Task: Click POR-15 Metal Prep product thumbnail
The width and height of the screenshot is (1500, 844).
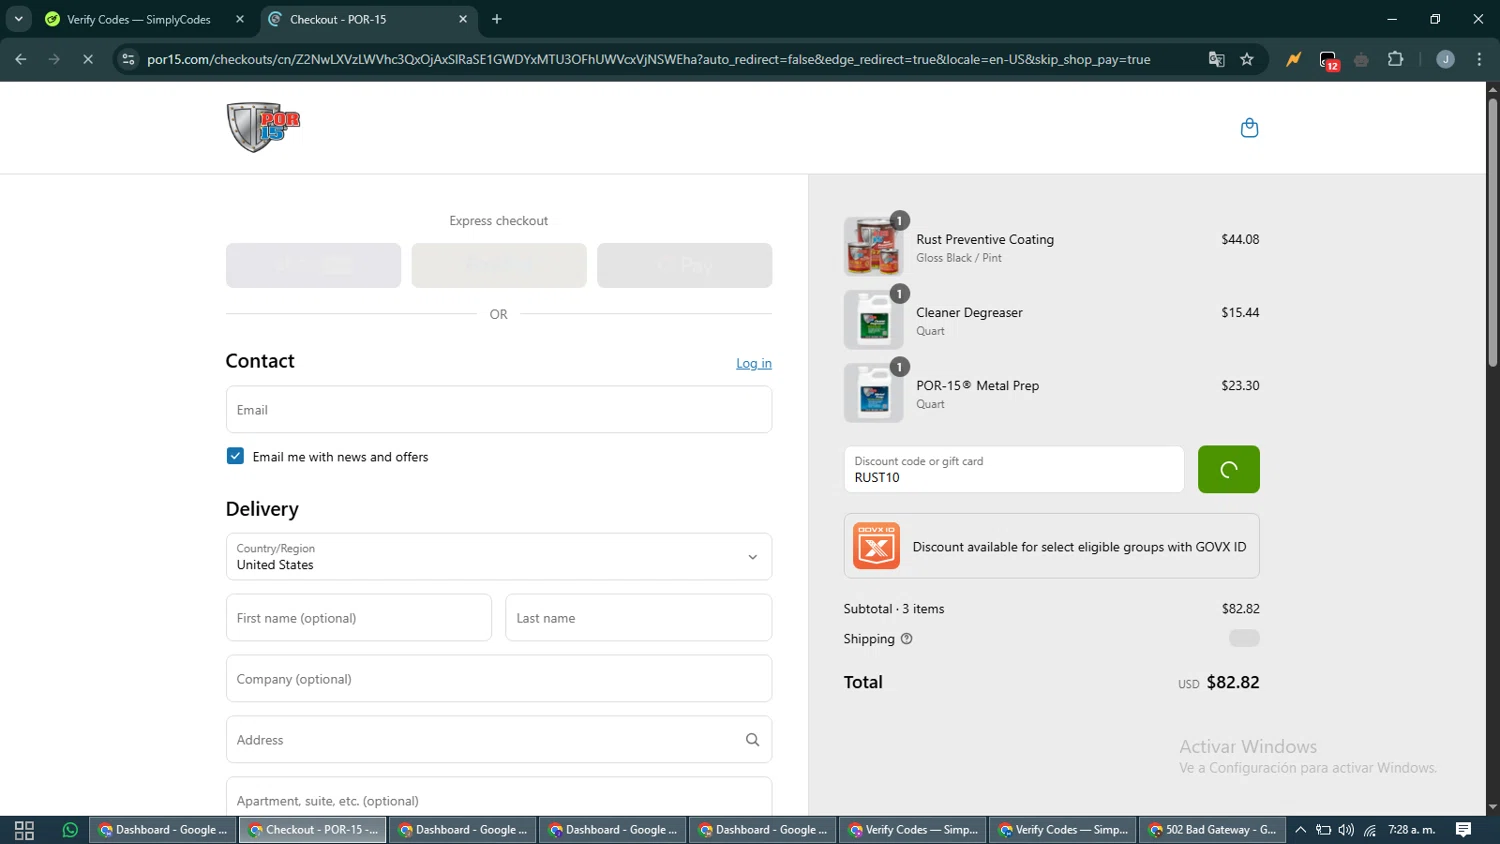Action: (873, 393)
